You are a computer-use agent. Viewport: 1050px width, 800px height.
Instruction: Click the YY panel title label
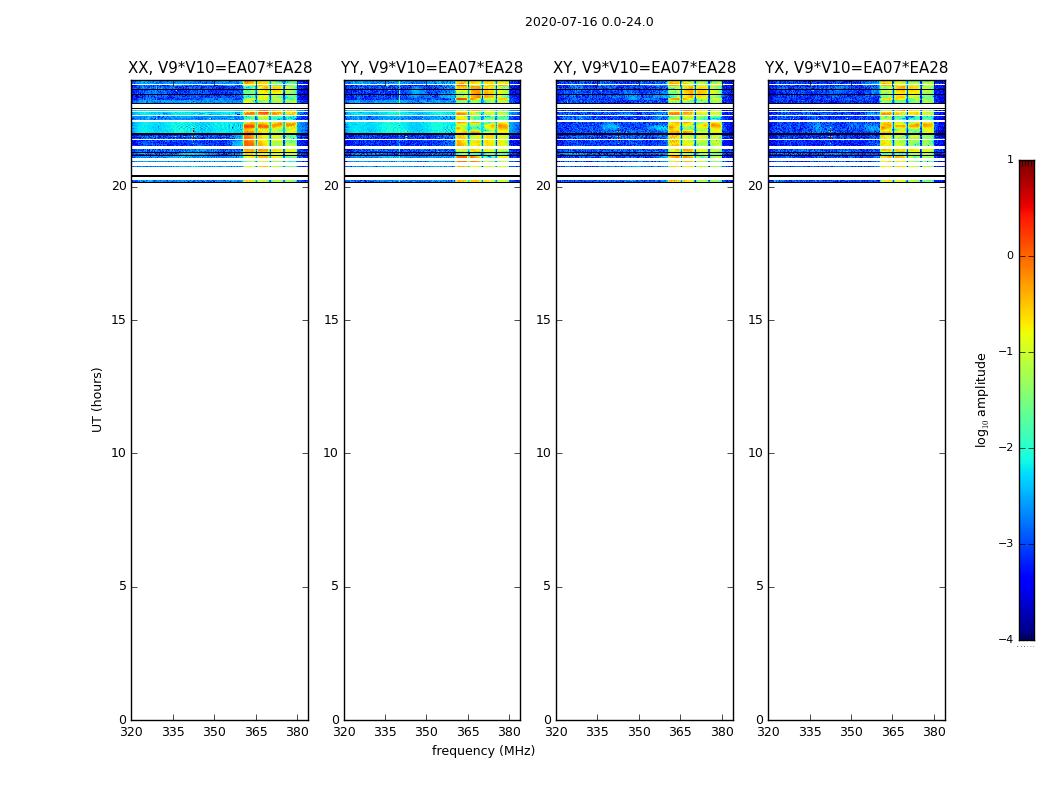click(432, 68)
